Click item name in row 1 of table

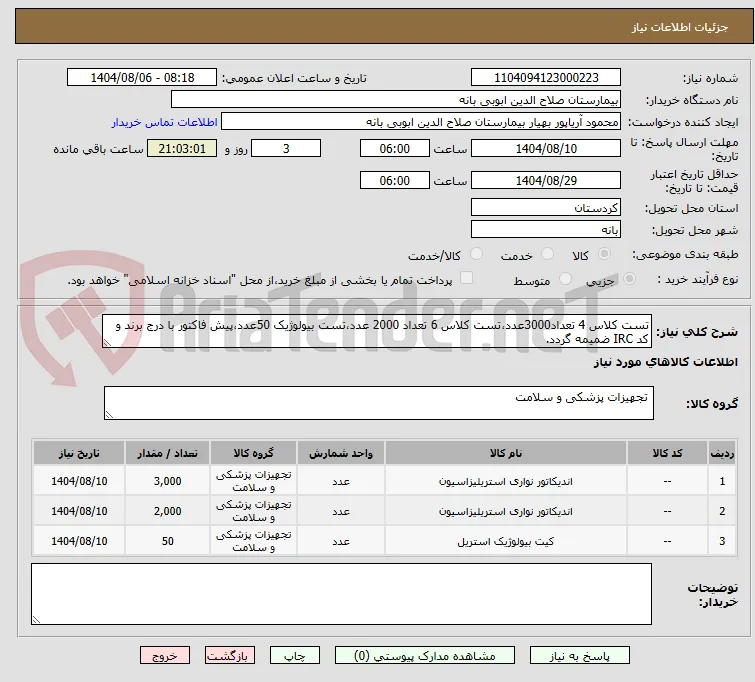(x=506, y=481)
